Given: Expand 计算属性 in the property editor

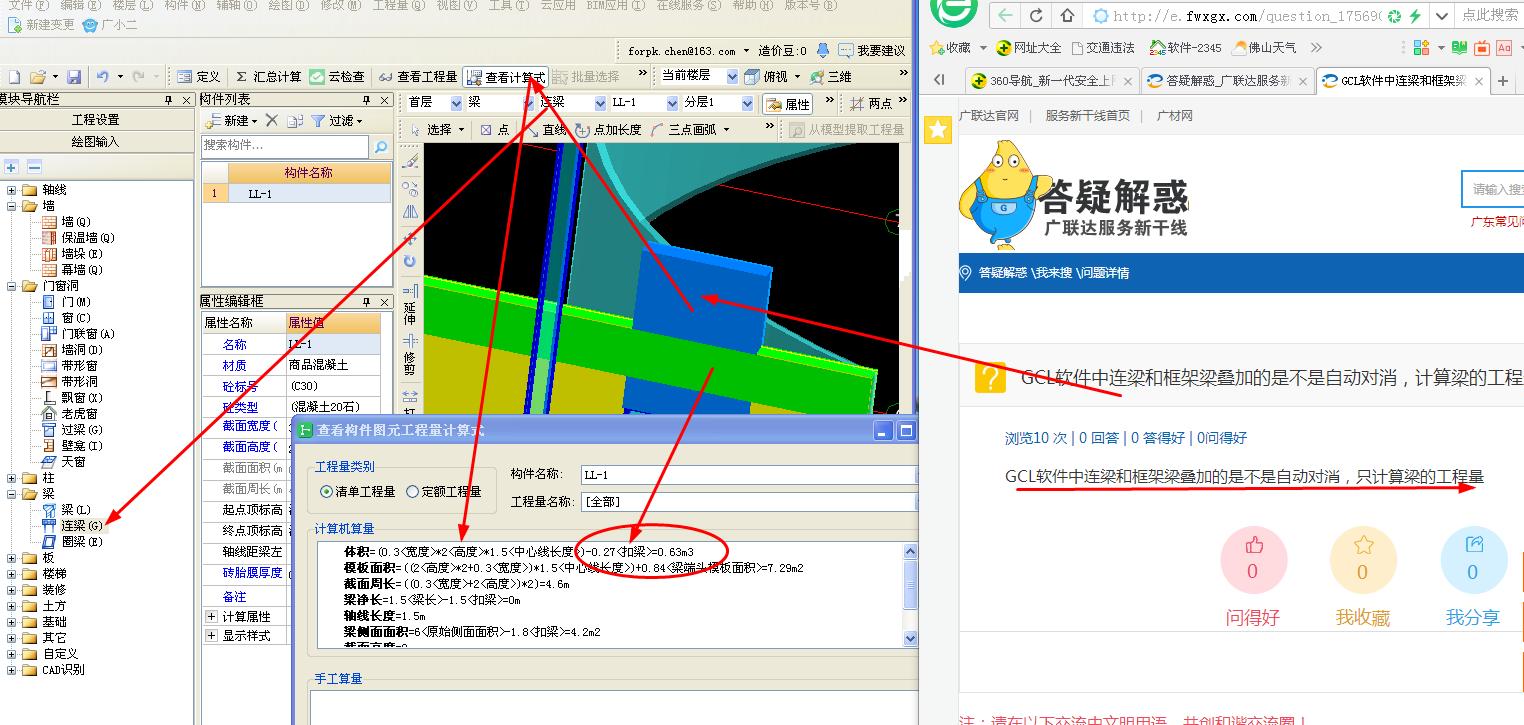Looking at the screenshot, I should coord(211,617).
